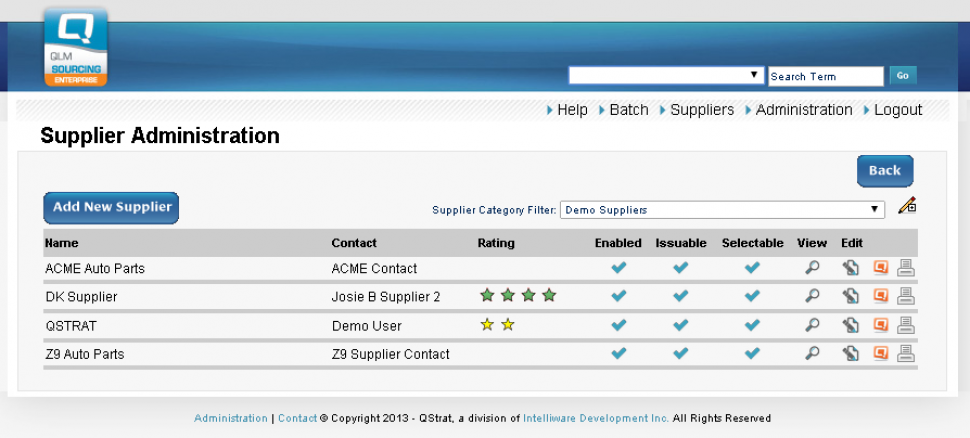Toggle Issuable checkmark for DK Supplier
This screenshot has height=438, width=970.
click(680, 296)
